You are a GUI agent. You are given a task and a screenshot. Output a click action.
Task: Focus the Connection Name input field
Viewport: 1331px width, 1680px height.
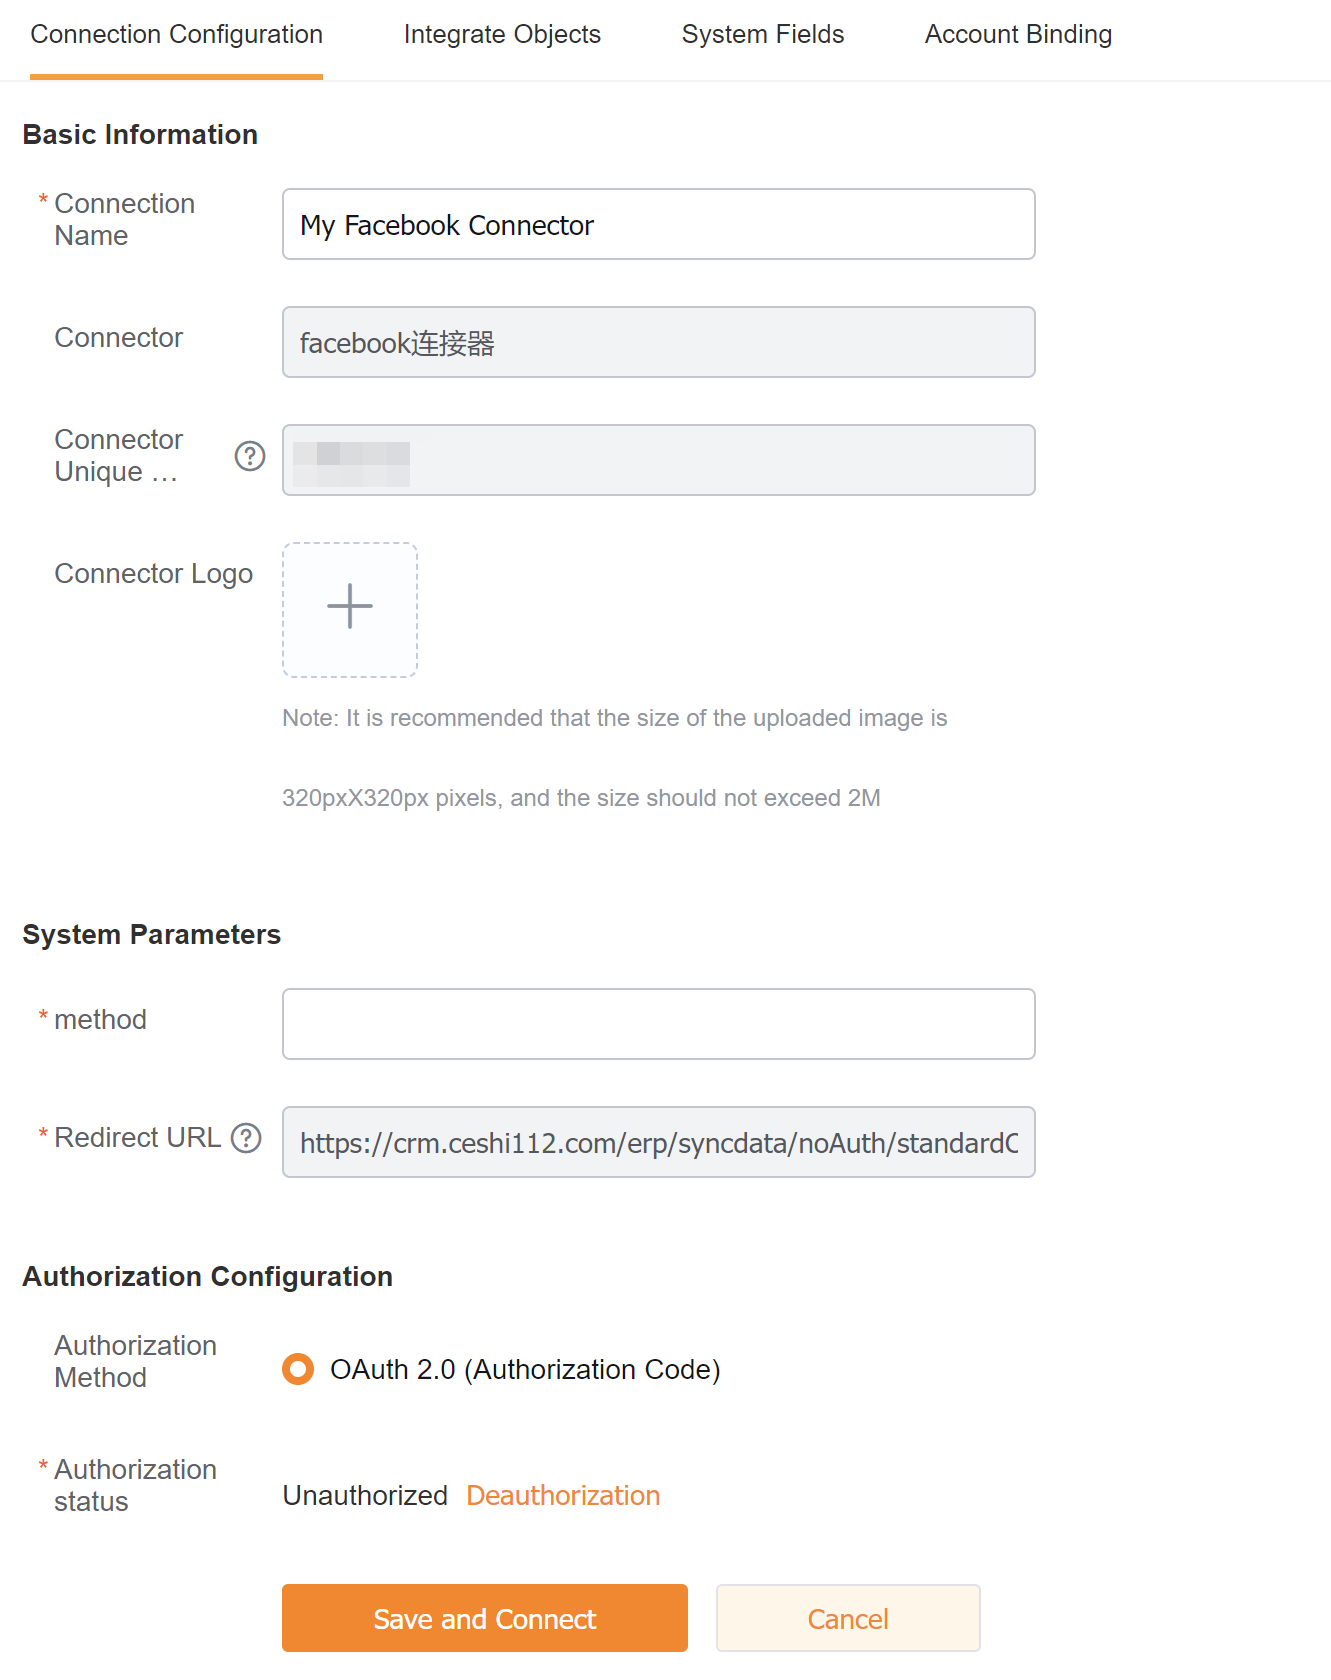tap(658, 225)
